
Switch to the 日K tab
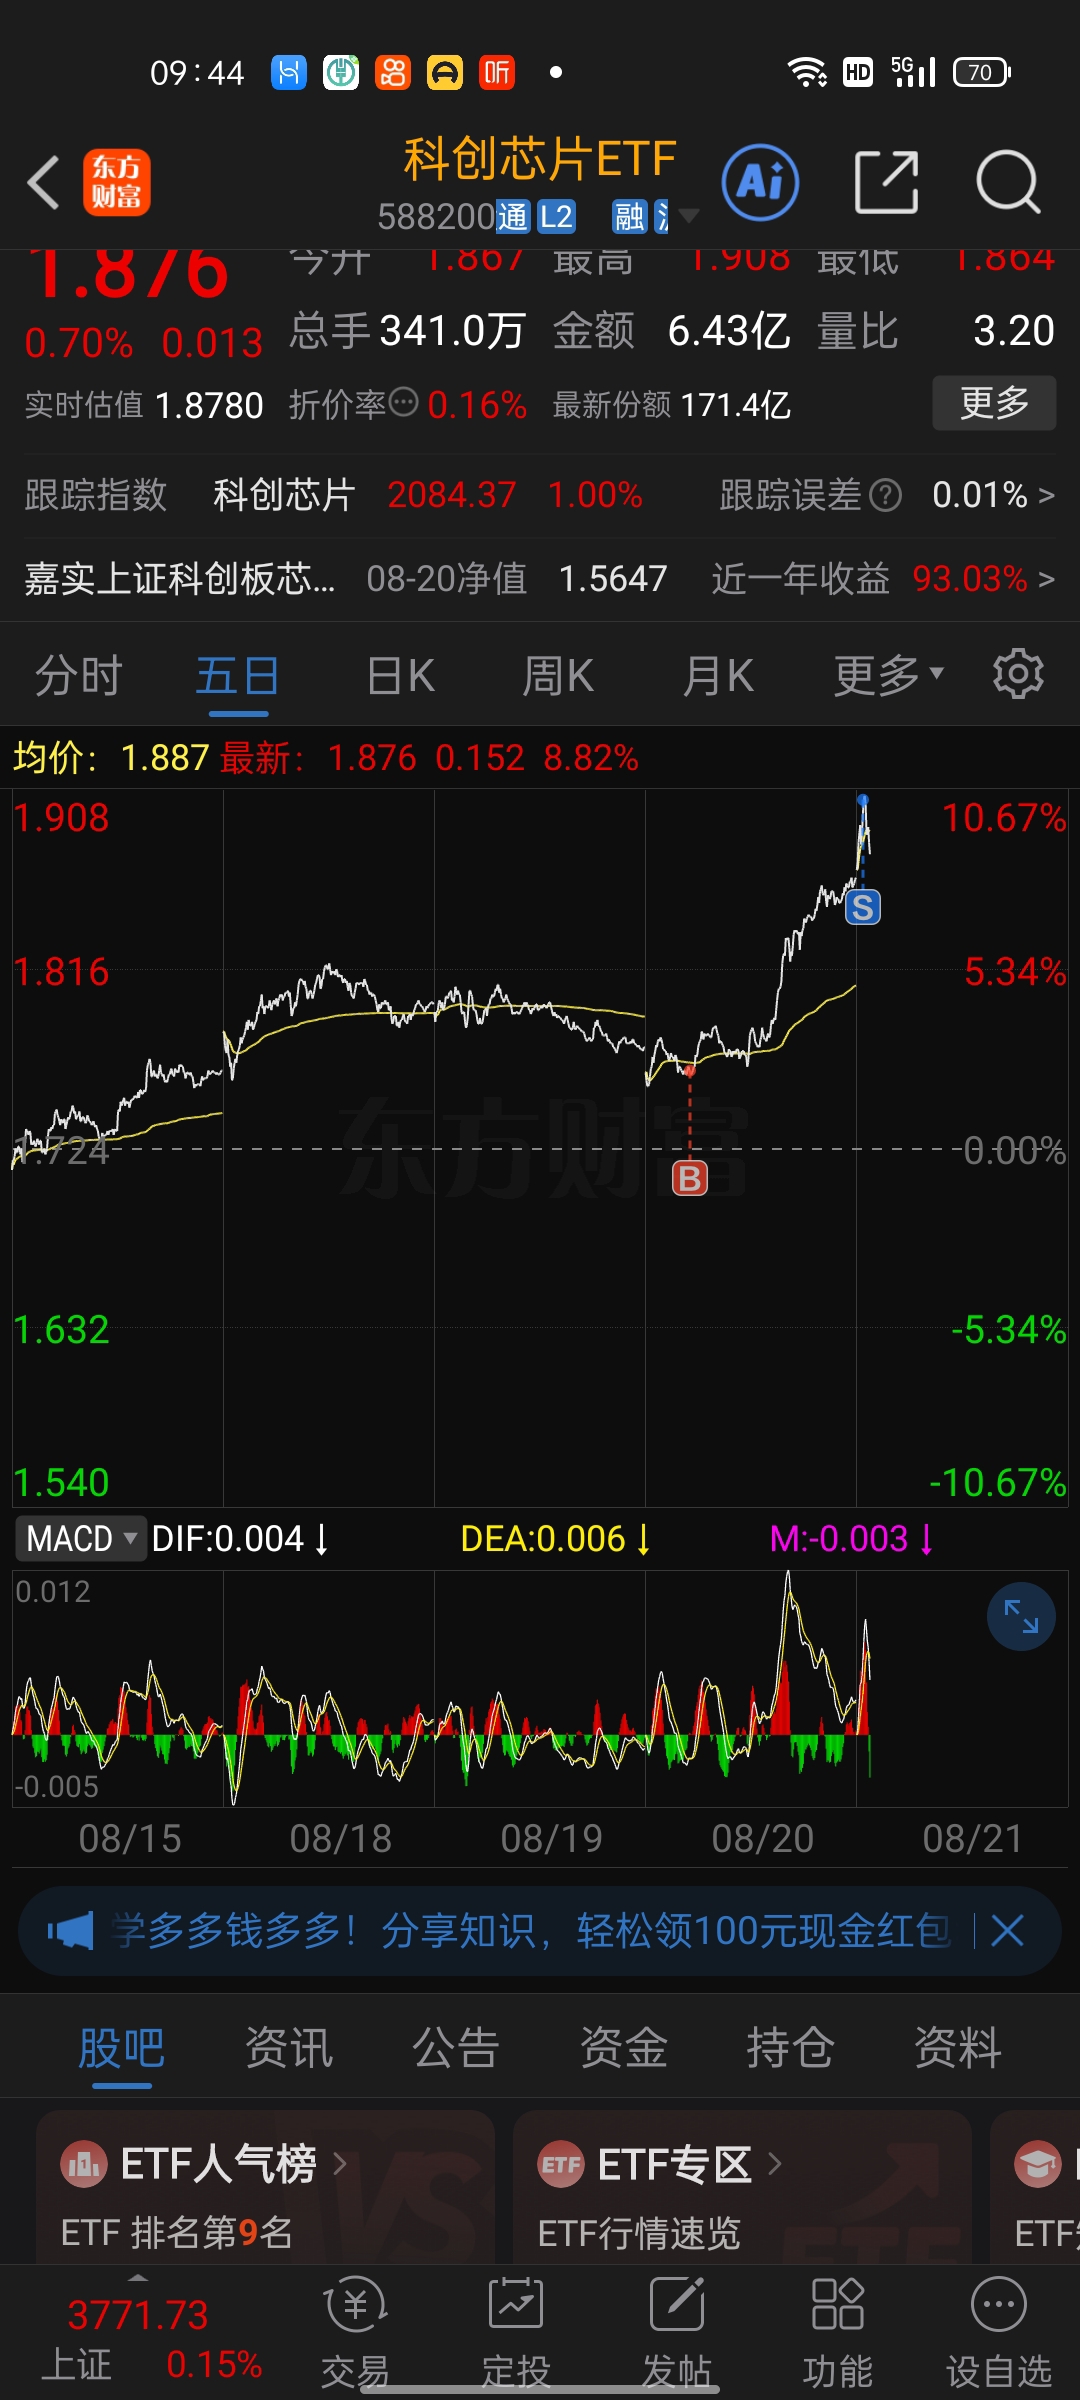pyautogui.click(x=401, y=676)
